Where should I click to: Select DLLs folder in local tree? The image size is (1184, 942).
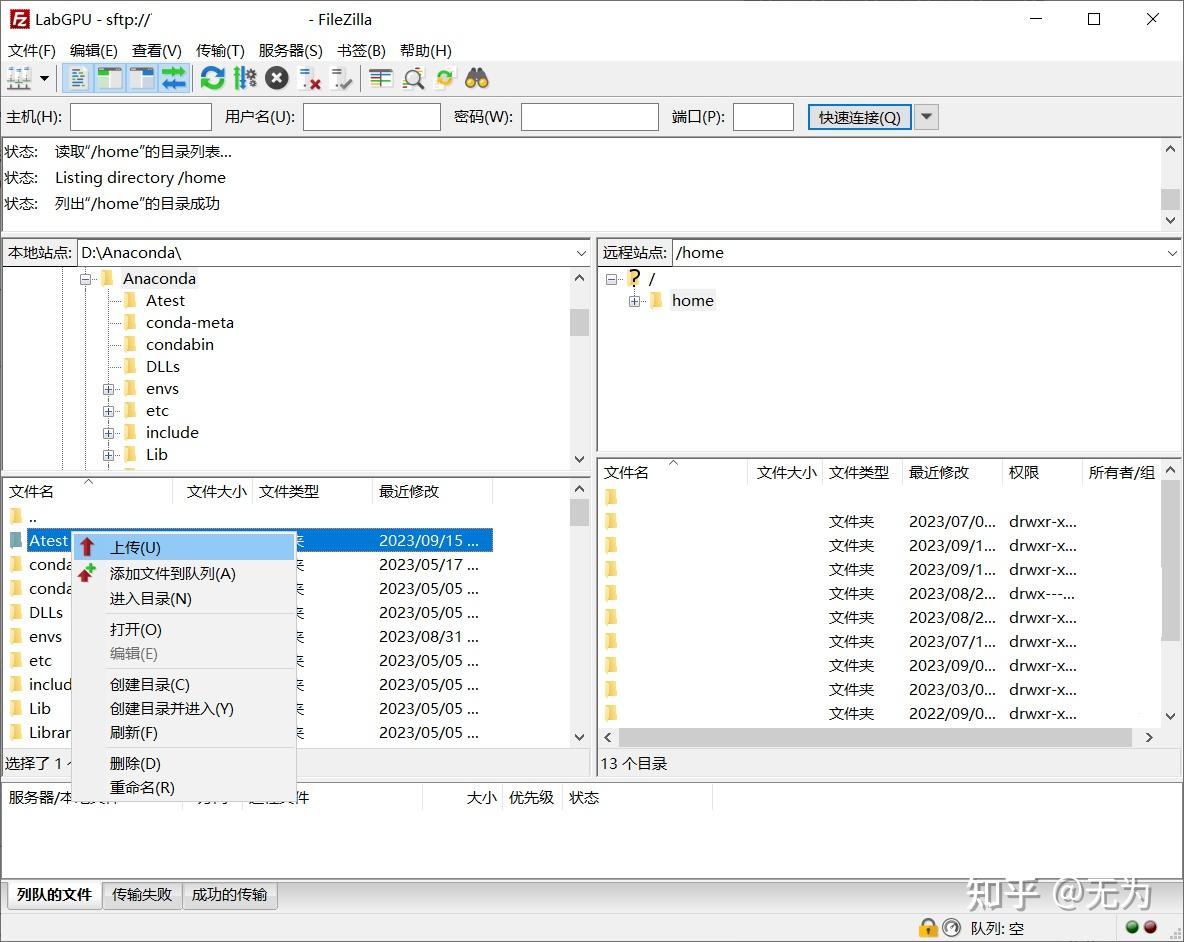(x=162, y=367)
